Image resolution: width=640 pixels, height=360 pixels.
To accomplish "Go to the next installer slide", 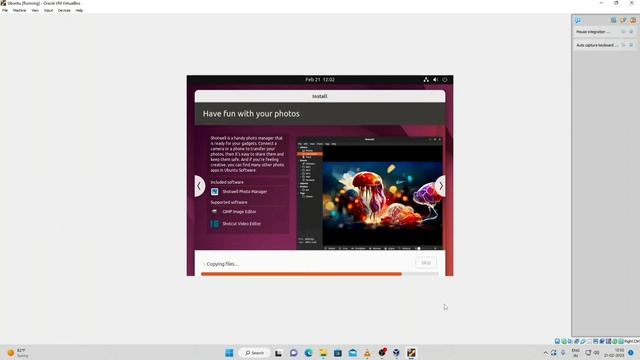I will click(440, 186).
